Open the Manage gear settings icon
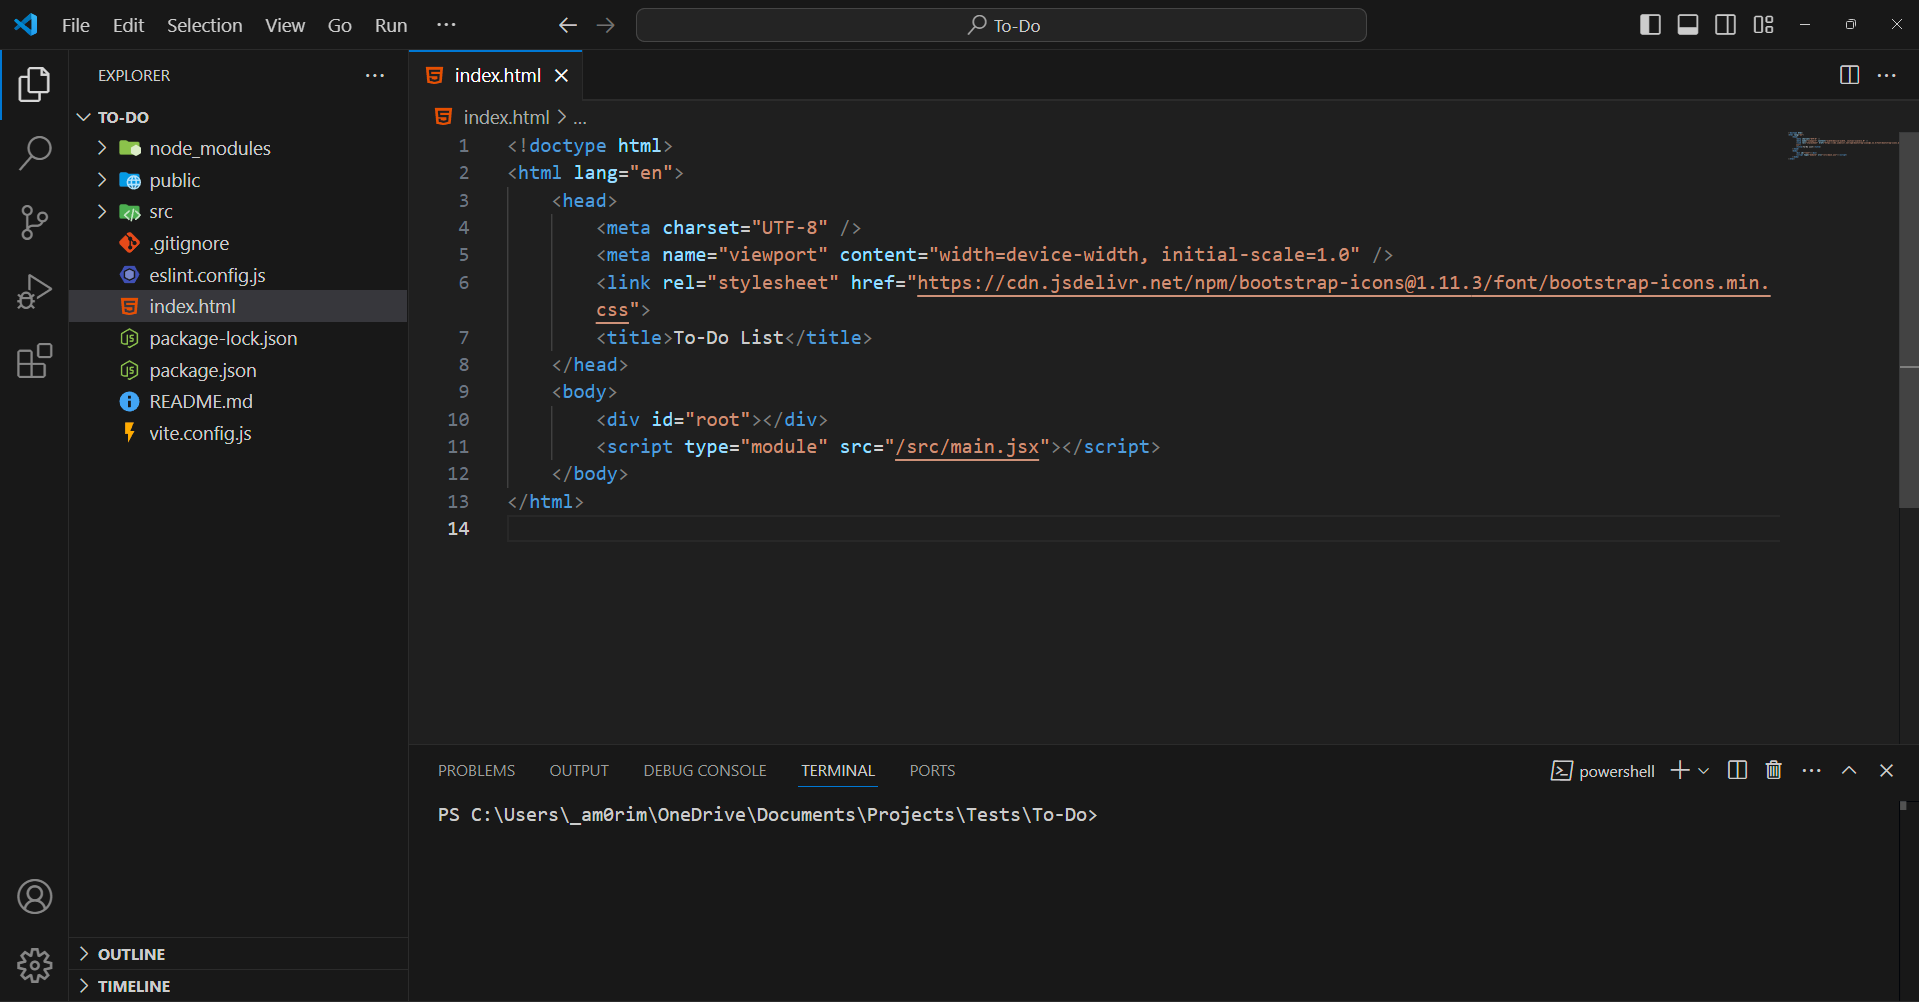Screen dimensions: 1919x1002 [34, 965]
